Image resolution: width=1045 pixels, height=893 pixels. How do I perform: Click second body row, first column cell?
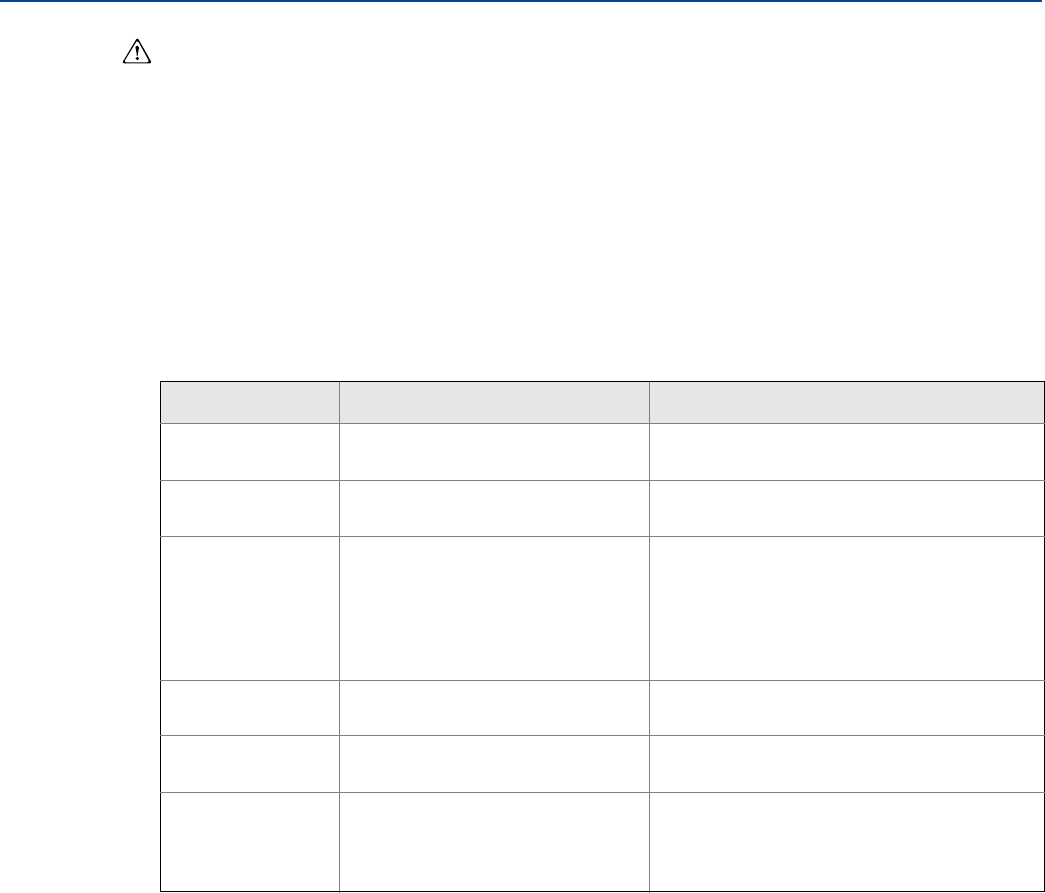250,508
